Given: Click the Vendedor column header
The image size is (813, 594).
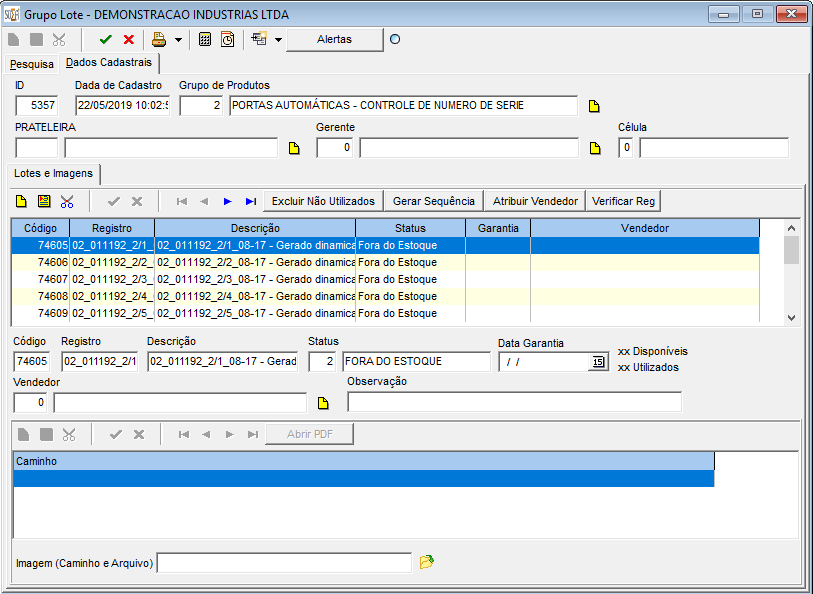Looking at the screenshot, I should click(x=644, y=228).
